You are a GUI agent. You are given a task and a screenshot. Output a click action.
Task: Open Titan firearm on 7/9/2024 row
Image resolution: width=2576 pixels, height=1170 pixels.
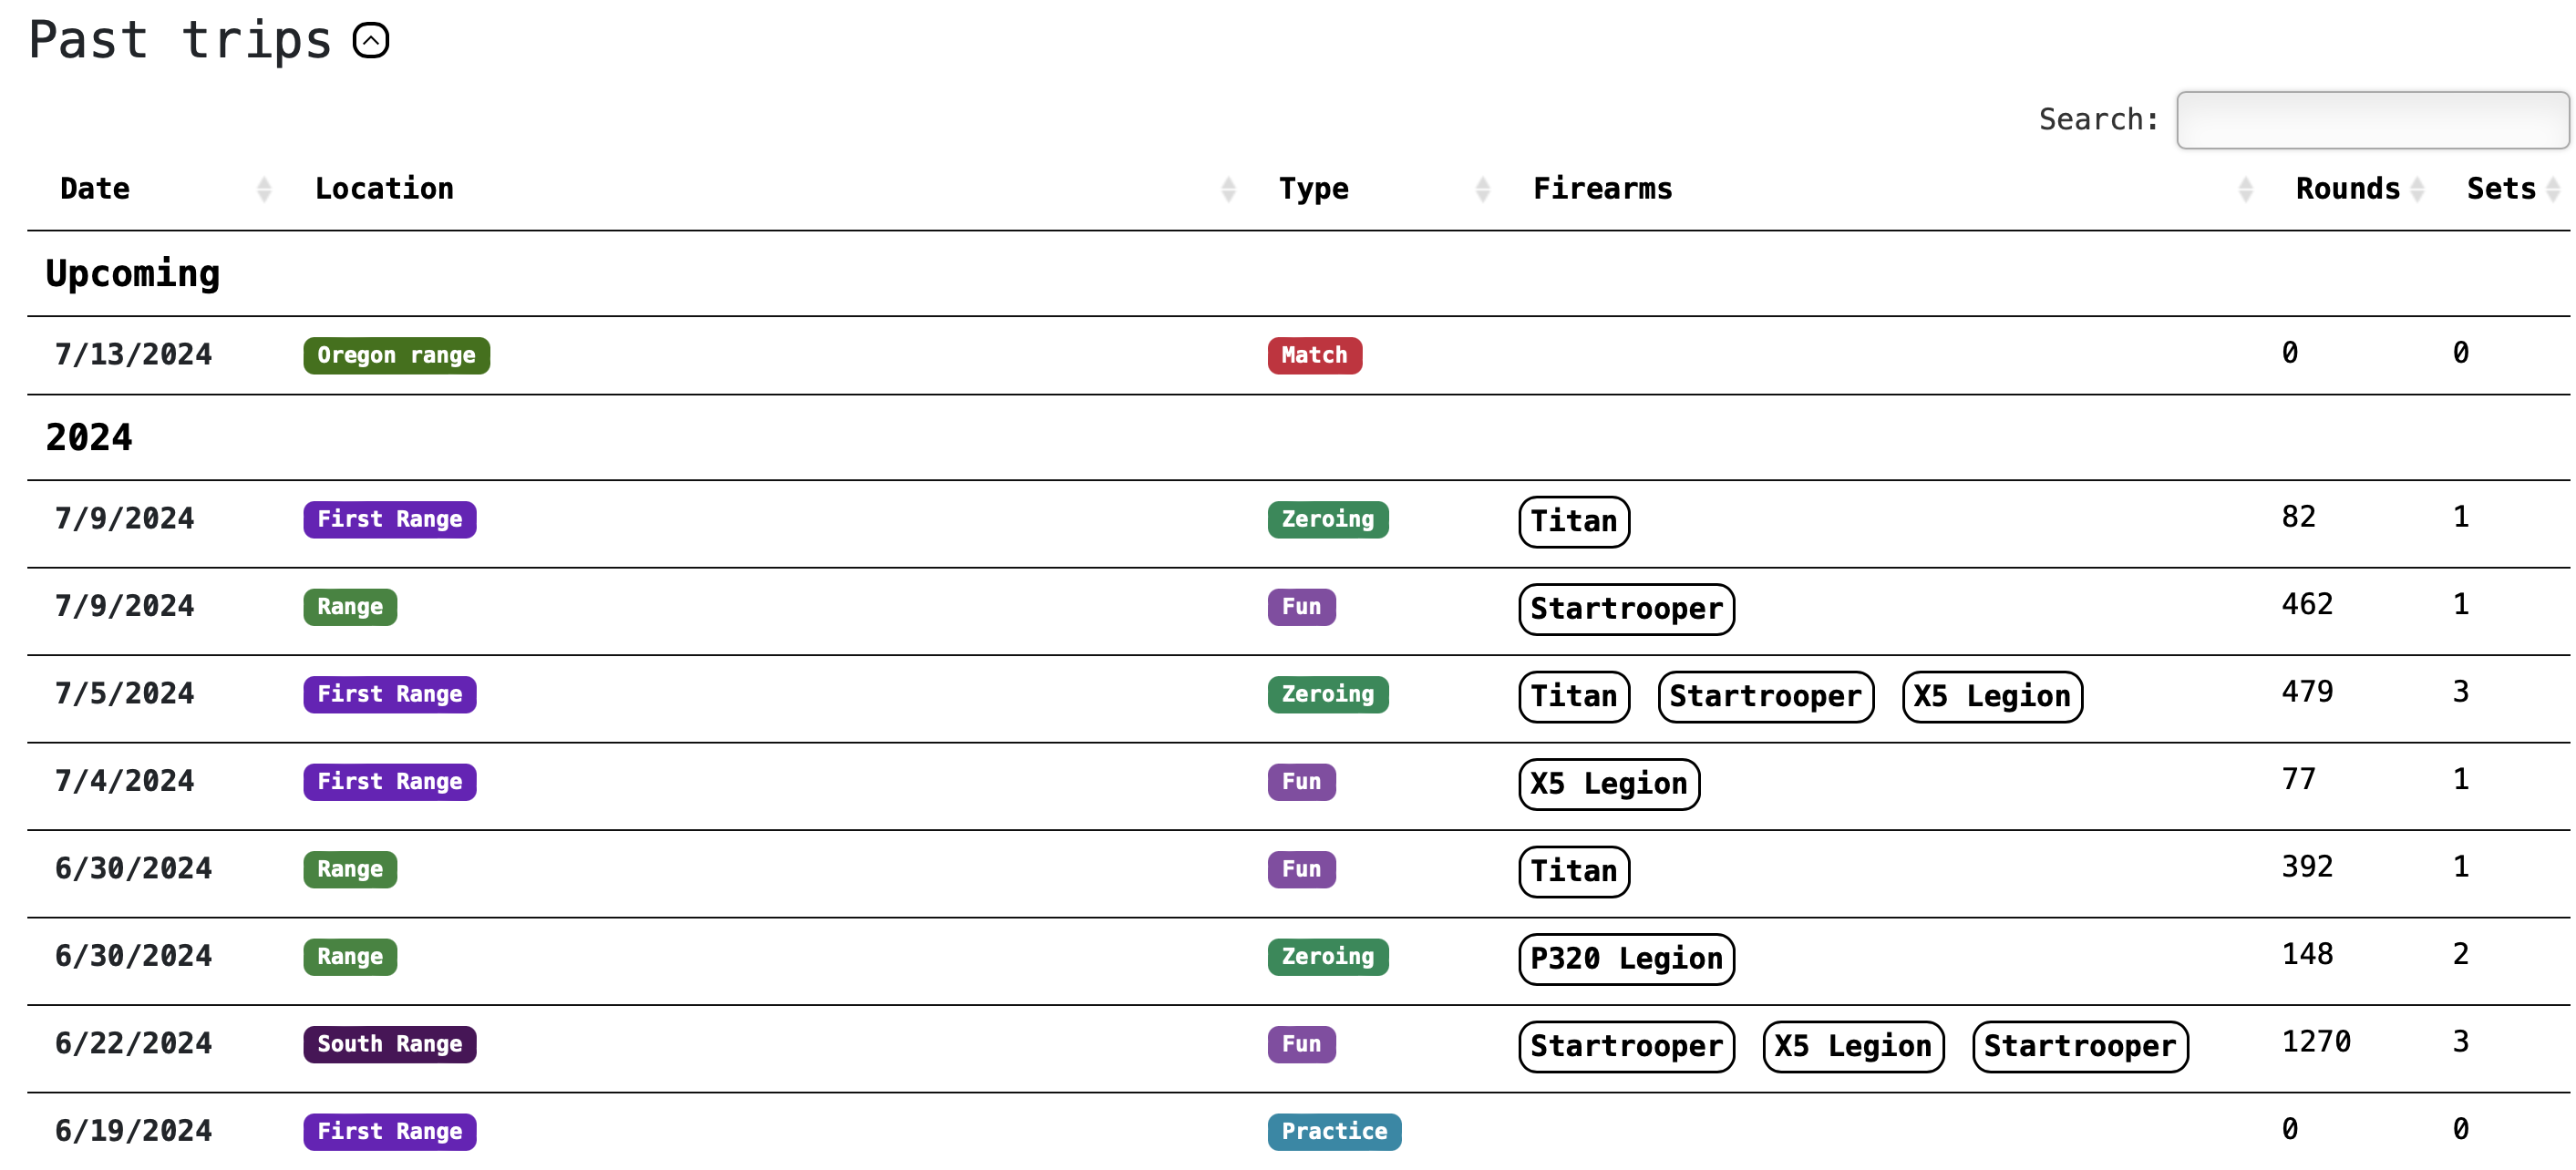point(1573,521)
